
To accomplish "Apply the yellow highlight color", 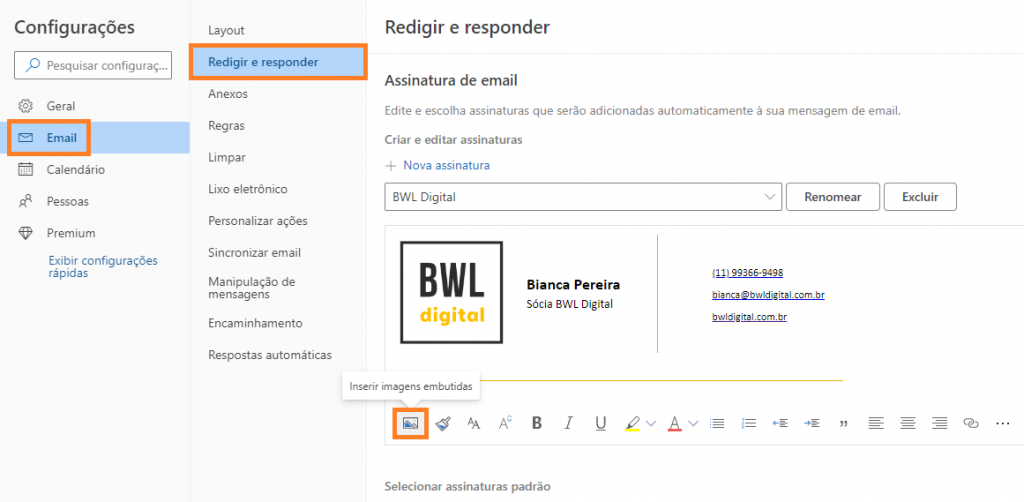I will [x=632, y=424].
